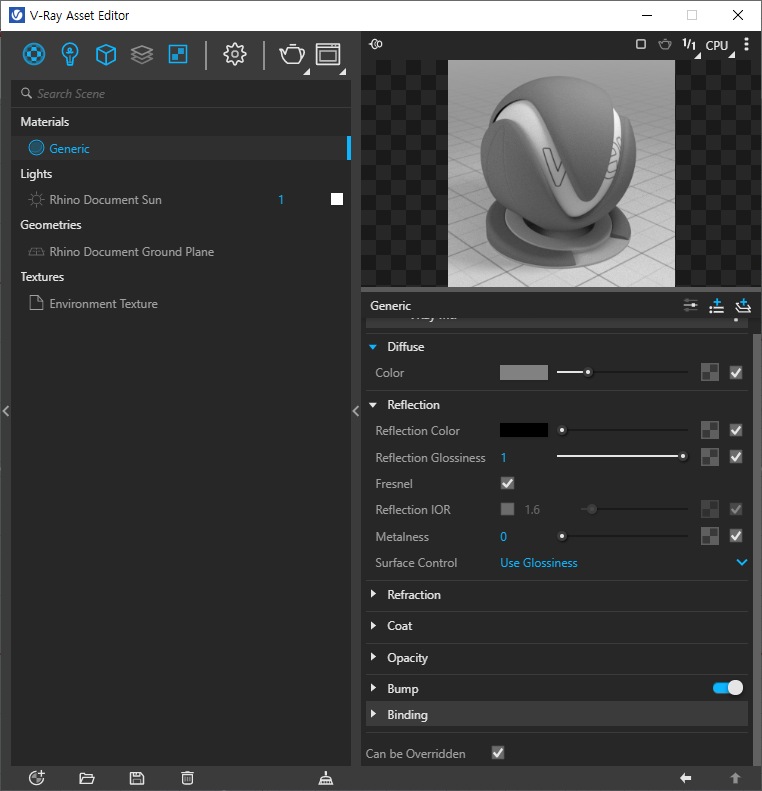Click the Add Layer icon
Screen dimensions: 762x791
coord(743,305)
